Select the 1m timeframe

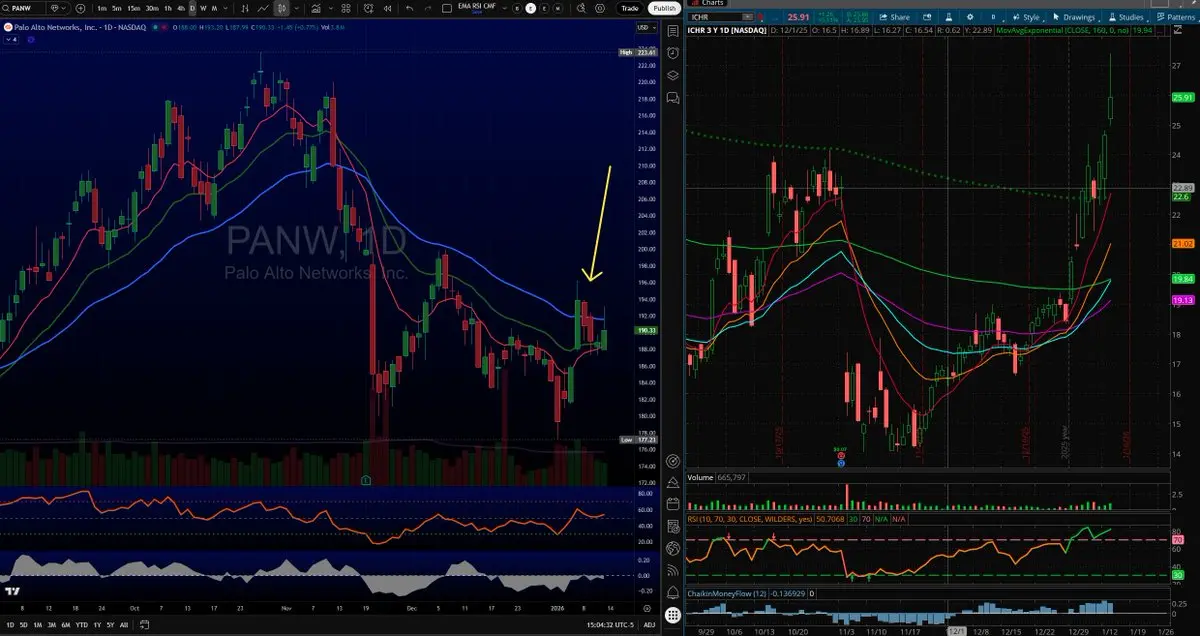point(102,8)
